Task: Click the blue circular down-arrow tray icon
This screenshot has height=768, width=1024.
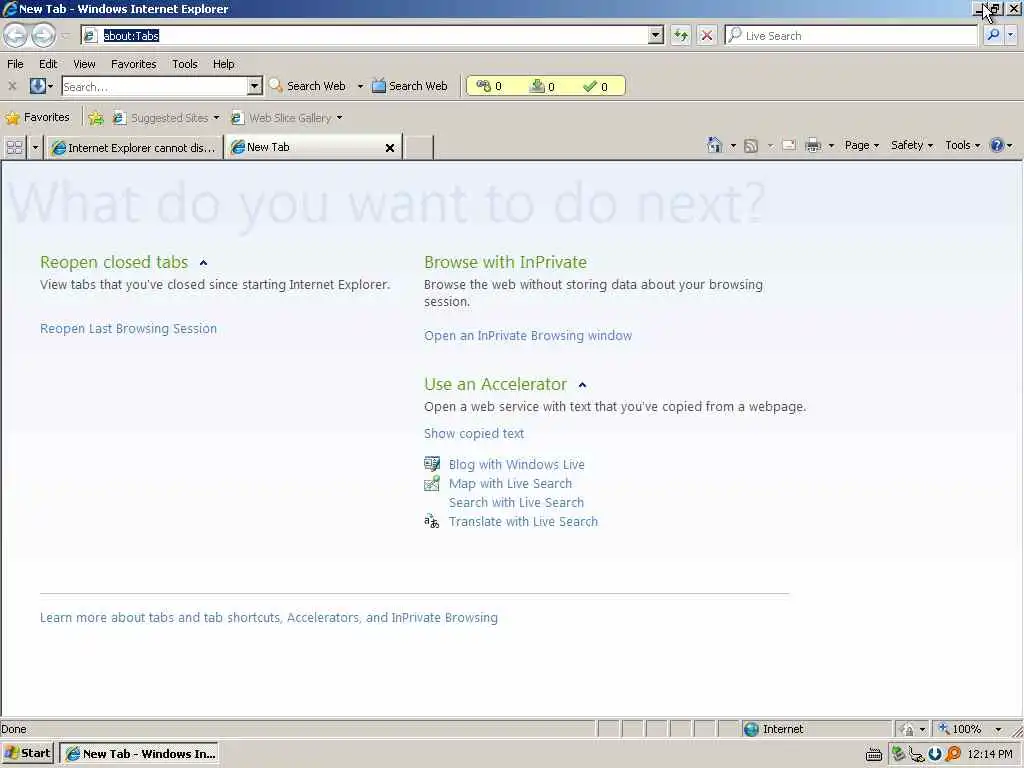Action: point(935,754)
